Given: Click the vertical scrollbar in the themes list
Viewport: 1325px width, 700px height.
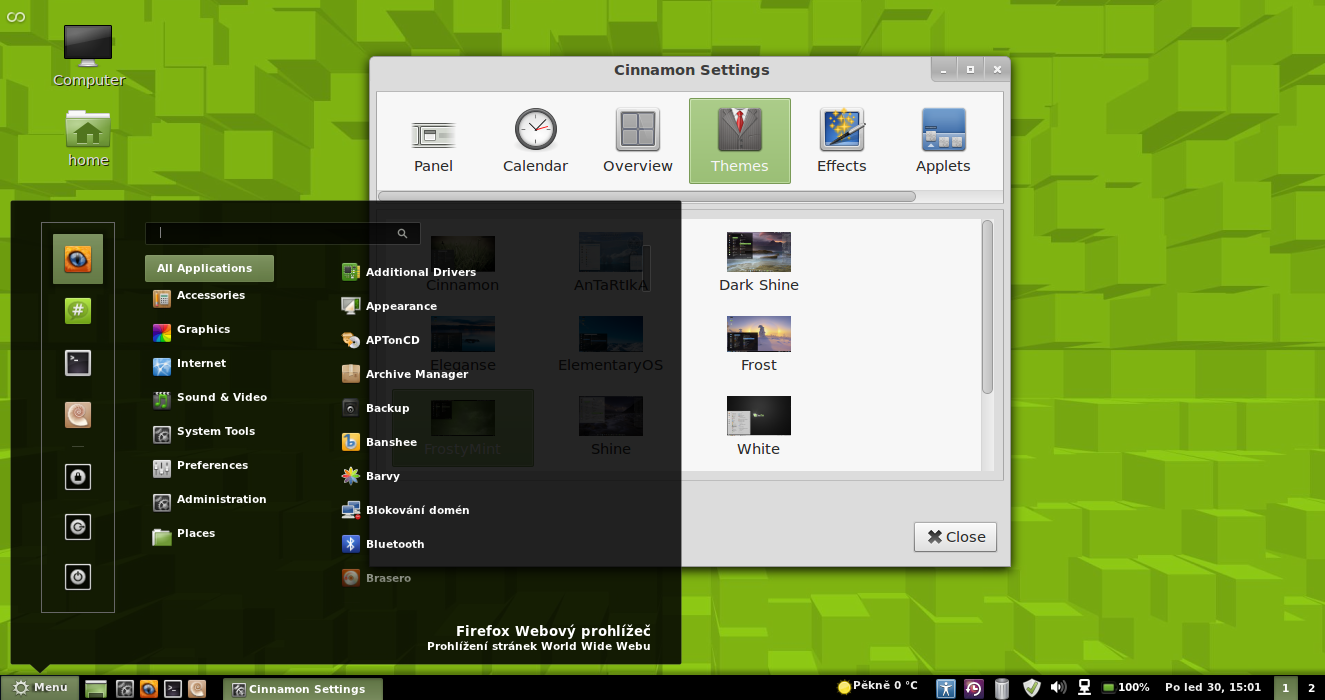Looking at the screenshot, I should pyautogui.click(x=988, y=307).
